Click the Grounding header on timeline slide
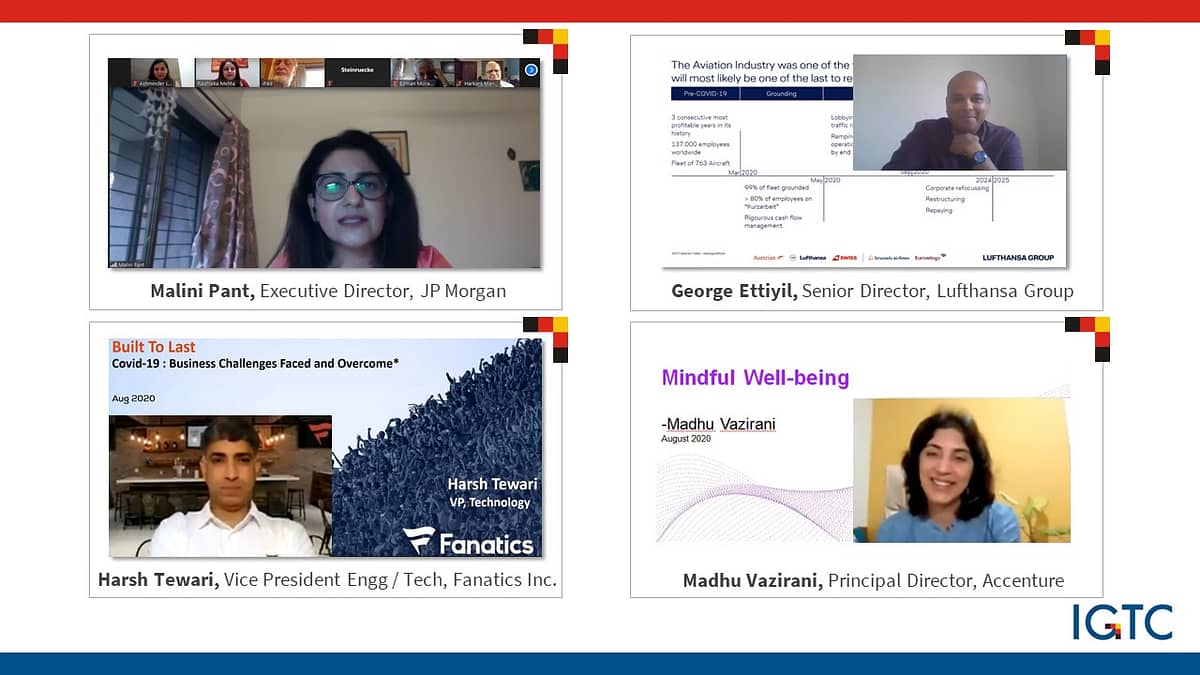The image size is (1200, 675). [781, 93]
